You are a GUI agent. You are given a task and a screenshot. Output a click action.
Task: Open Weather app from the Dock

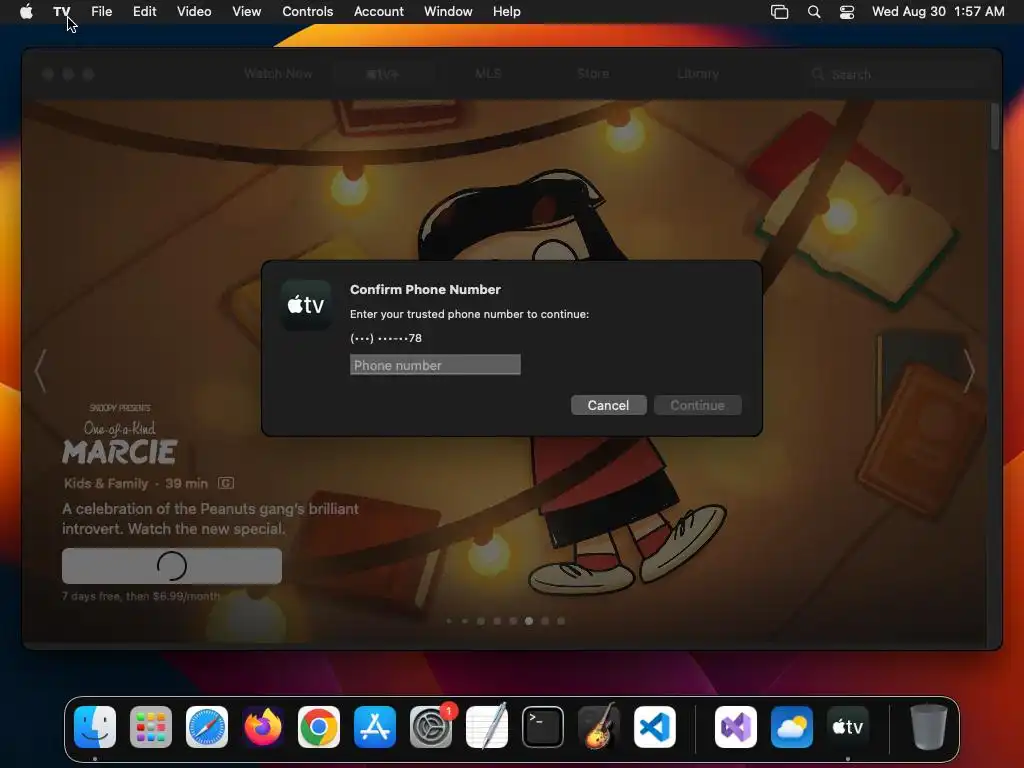coord(792,727)
